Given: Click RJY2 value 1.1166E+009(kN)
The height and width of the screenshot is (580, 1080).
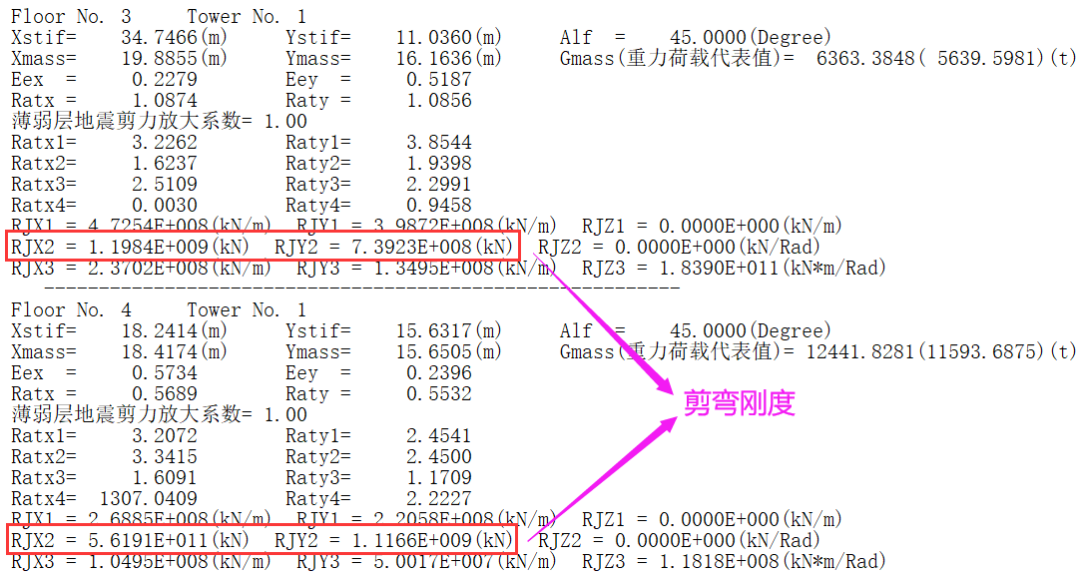Looking at the screenshot, I should [x=433, y=541].
